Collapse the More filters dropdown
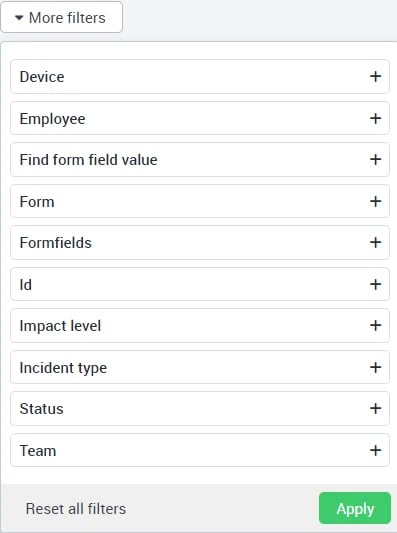This screenshot has height=533, width=397. coord(62,17)
